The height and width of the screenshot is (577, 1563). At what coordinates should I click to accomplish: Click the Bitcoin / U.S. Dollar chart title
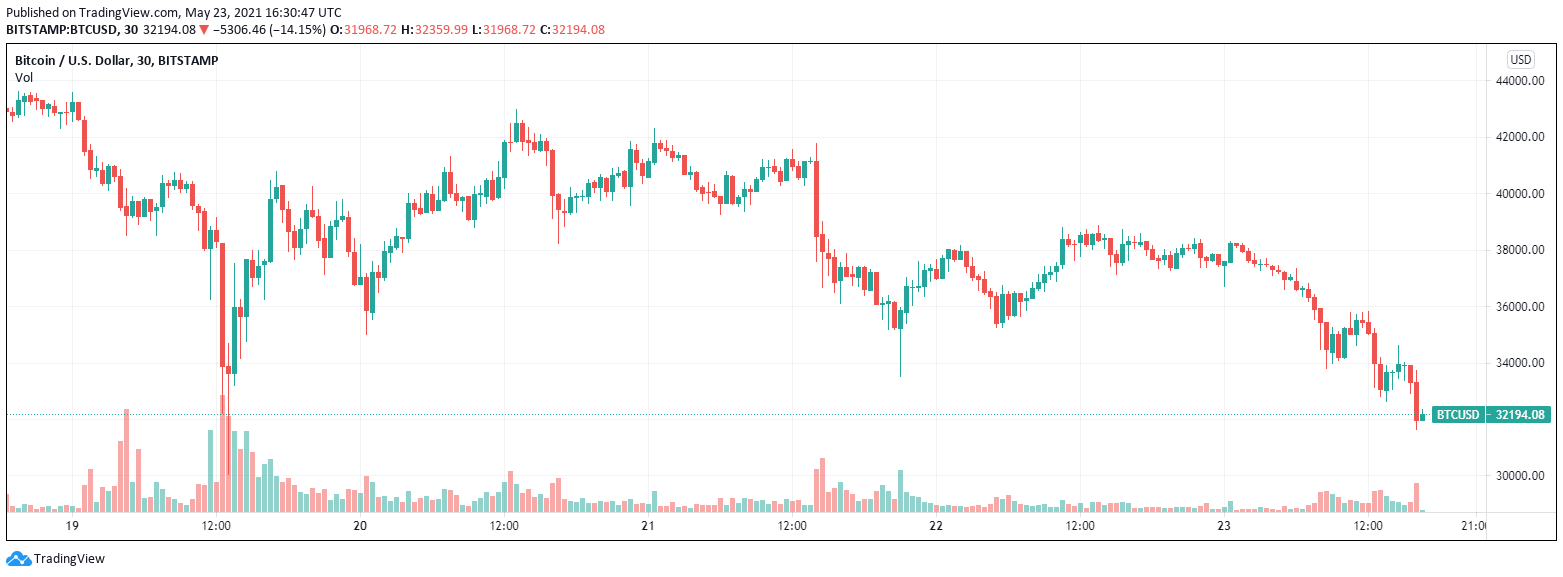click(x=116, y=61)
